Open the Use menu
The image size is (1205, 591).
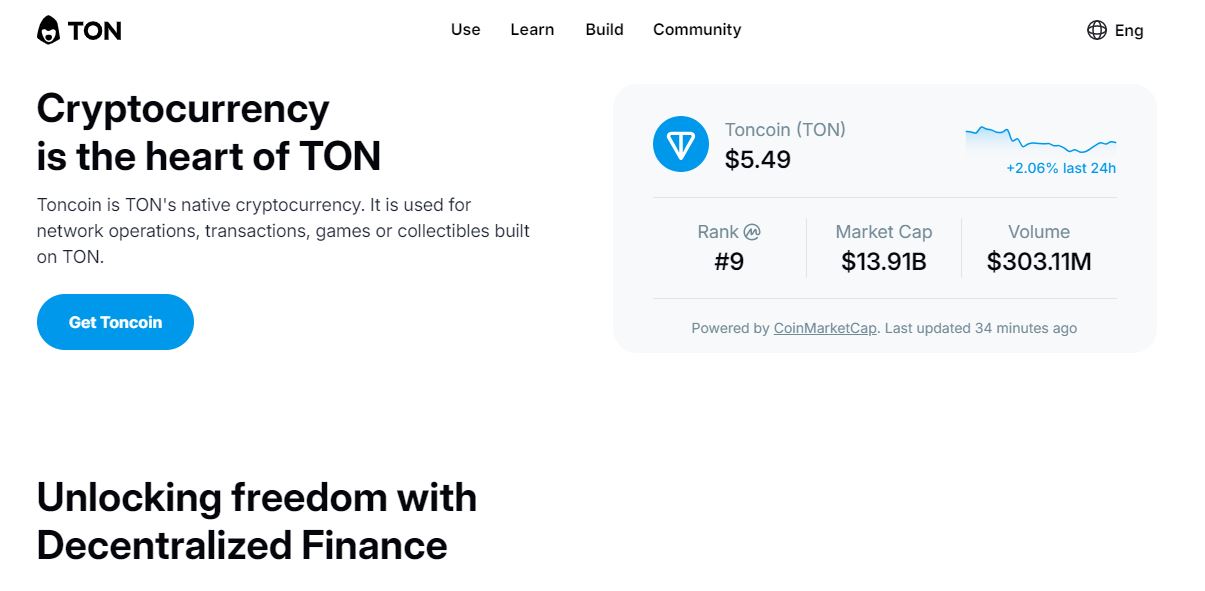(465, 30)
